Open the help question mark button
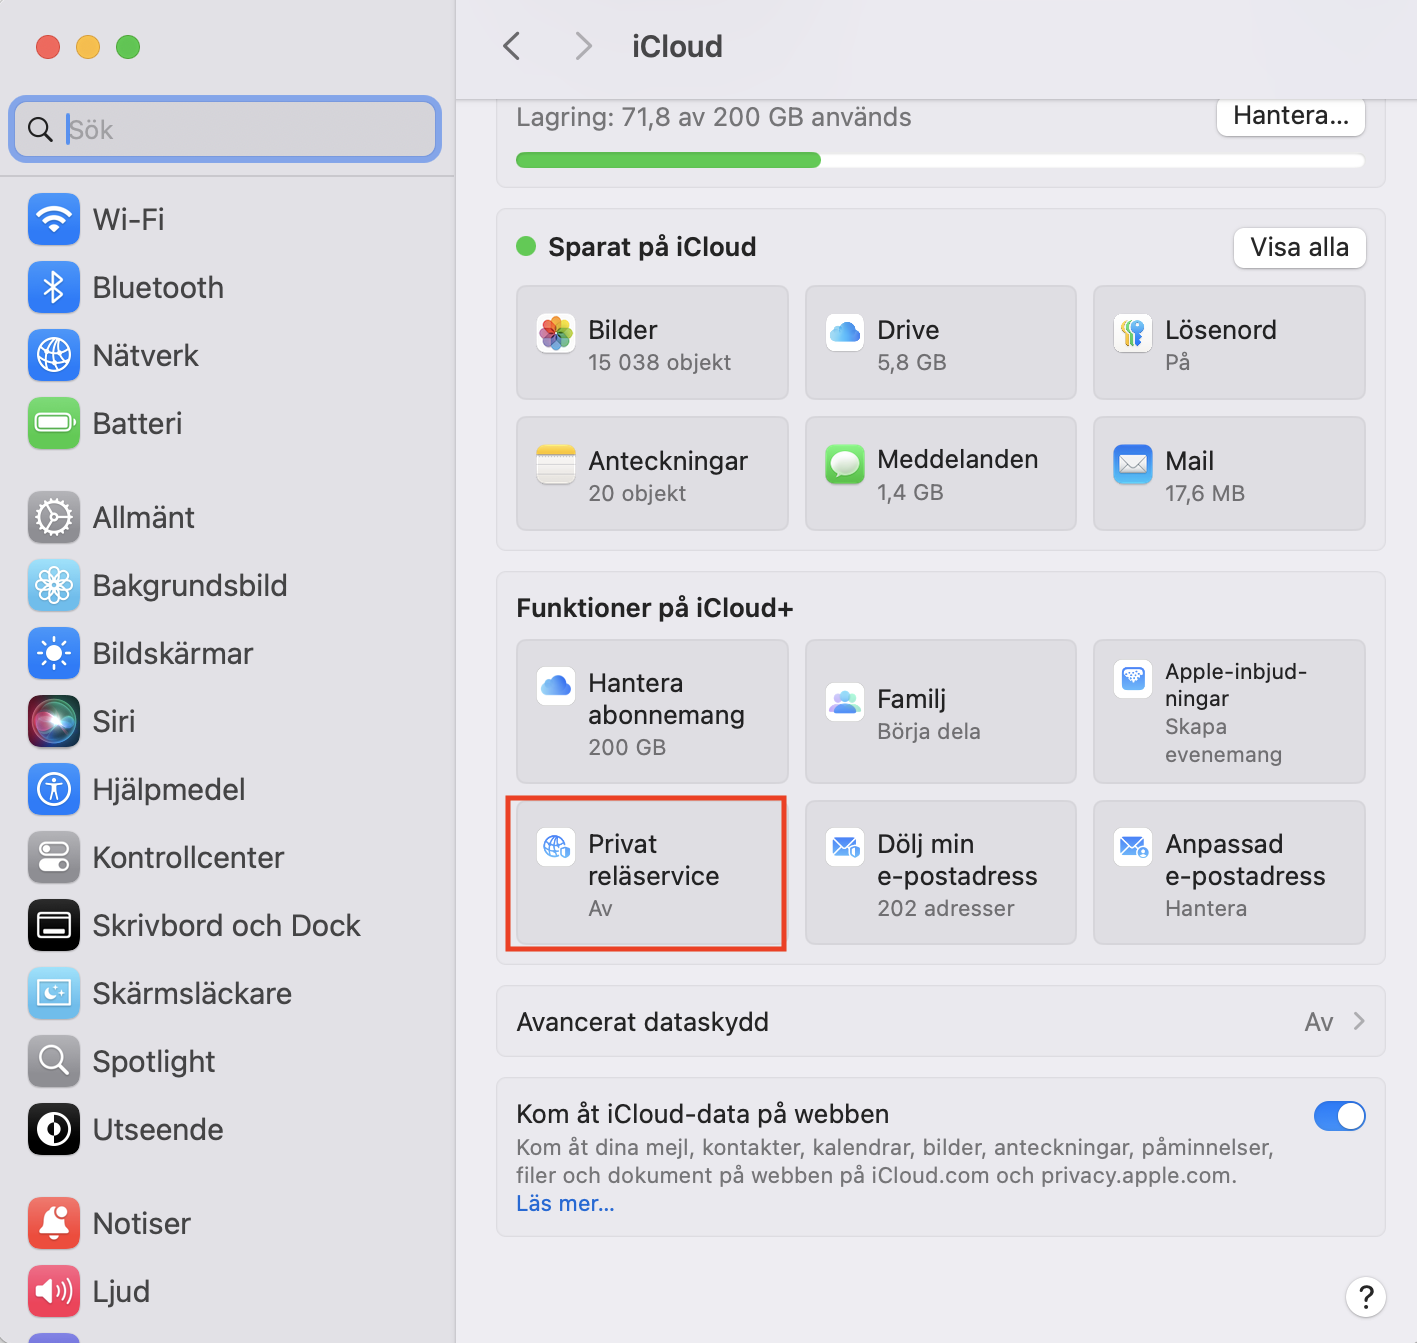The image size is (1417, 1343). (1365, 1297)
